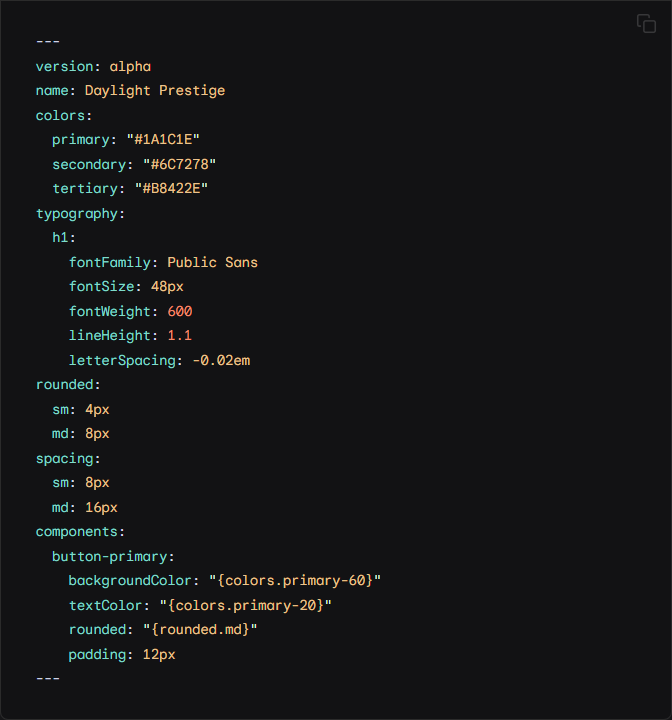
Task: Select the 'Daylight Prestige' name value
Action: tap(155, 91)
